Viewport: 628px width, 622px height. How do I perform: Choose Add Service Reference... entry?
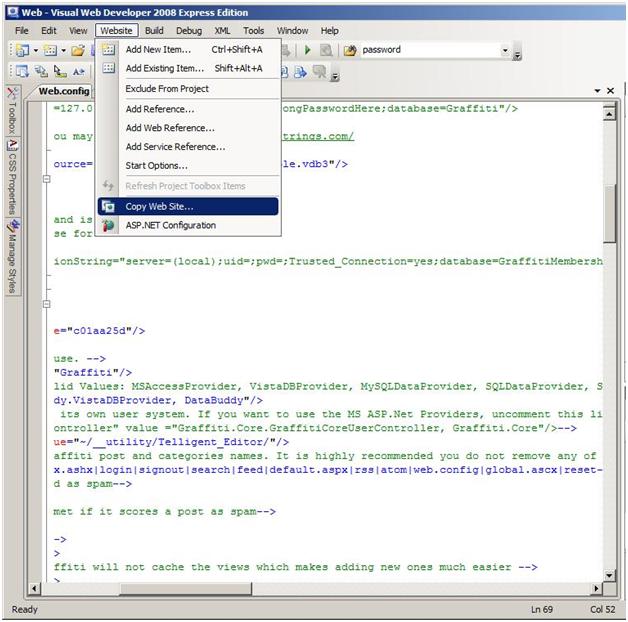pyautogui.click(x=188, y=147)
